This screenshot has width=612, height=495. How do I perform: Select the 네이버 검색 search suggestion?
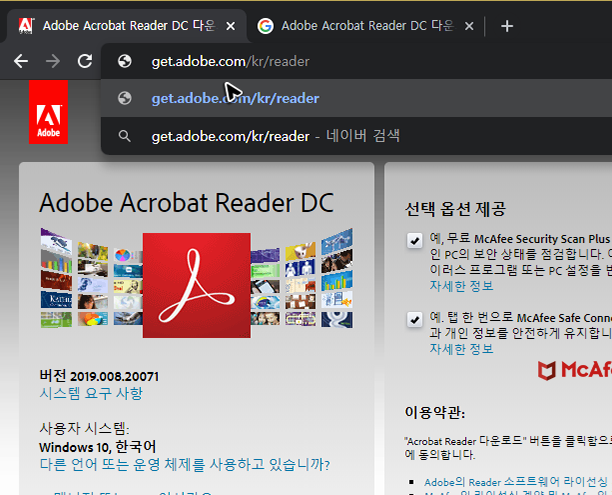[x=356, y=136]
